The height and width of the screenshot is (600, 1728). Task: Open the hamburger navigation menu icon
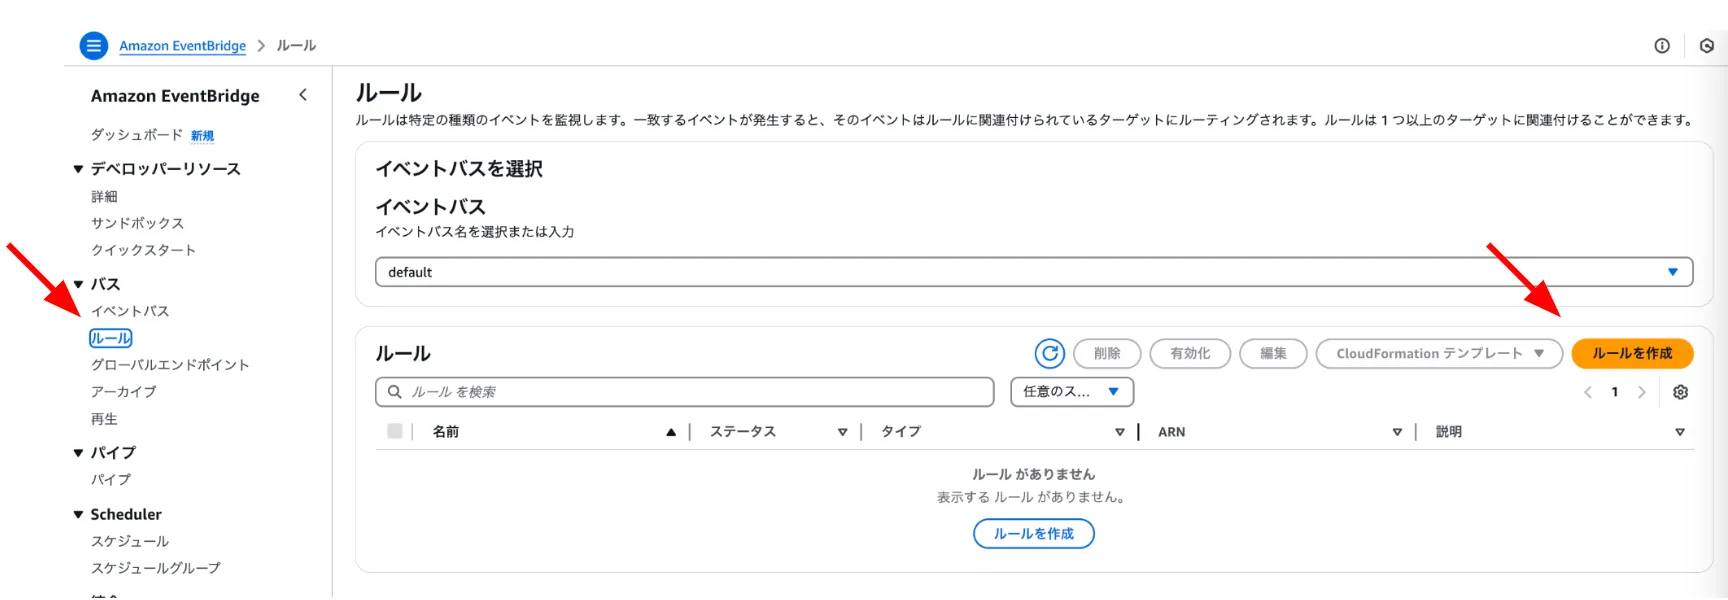point(93,46)
